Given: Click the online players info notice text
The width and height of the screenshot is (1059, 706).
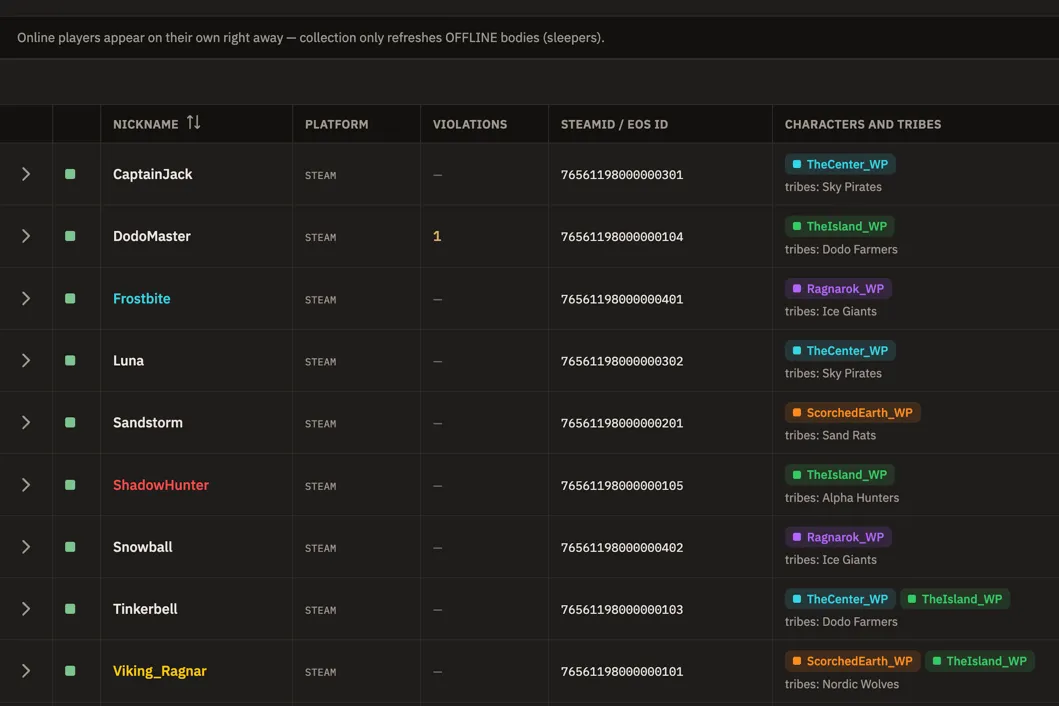Looking at the screenshot, I should [x=311, y=38].
